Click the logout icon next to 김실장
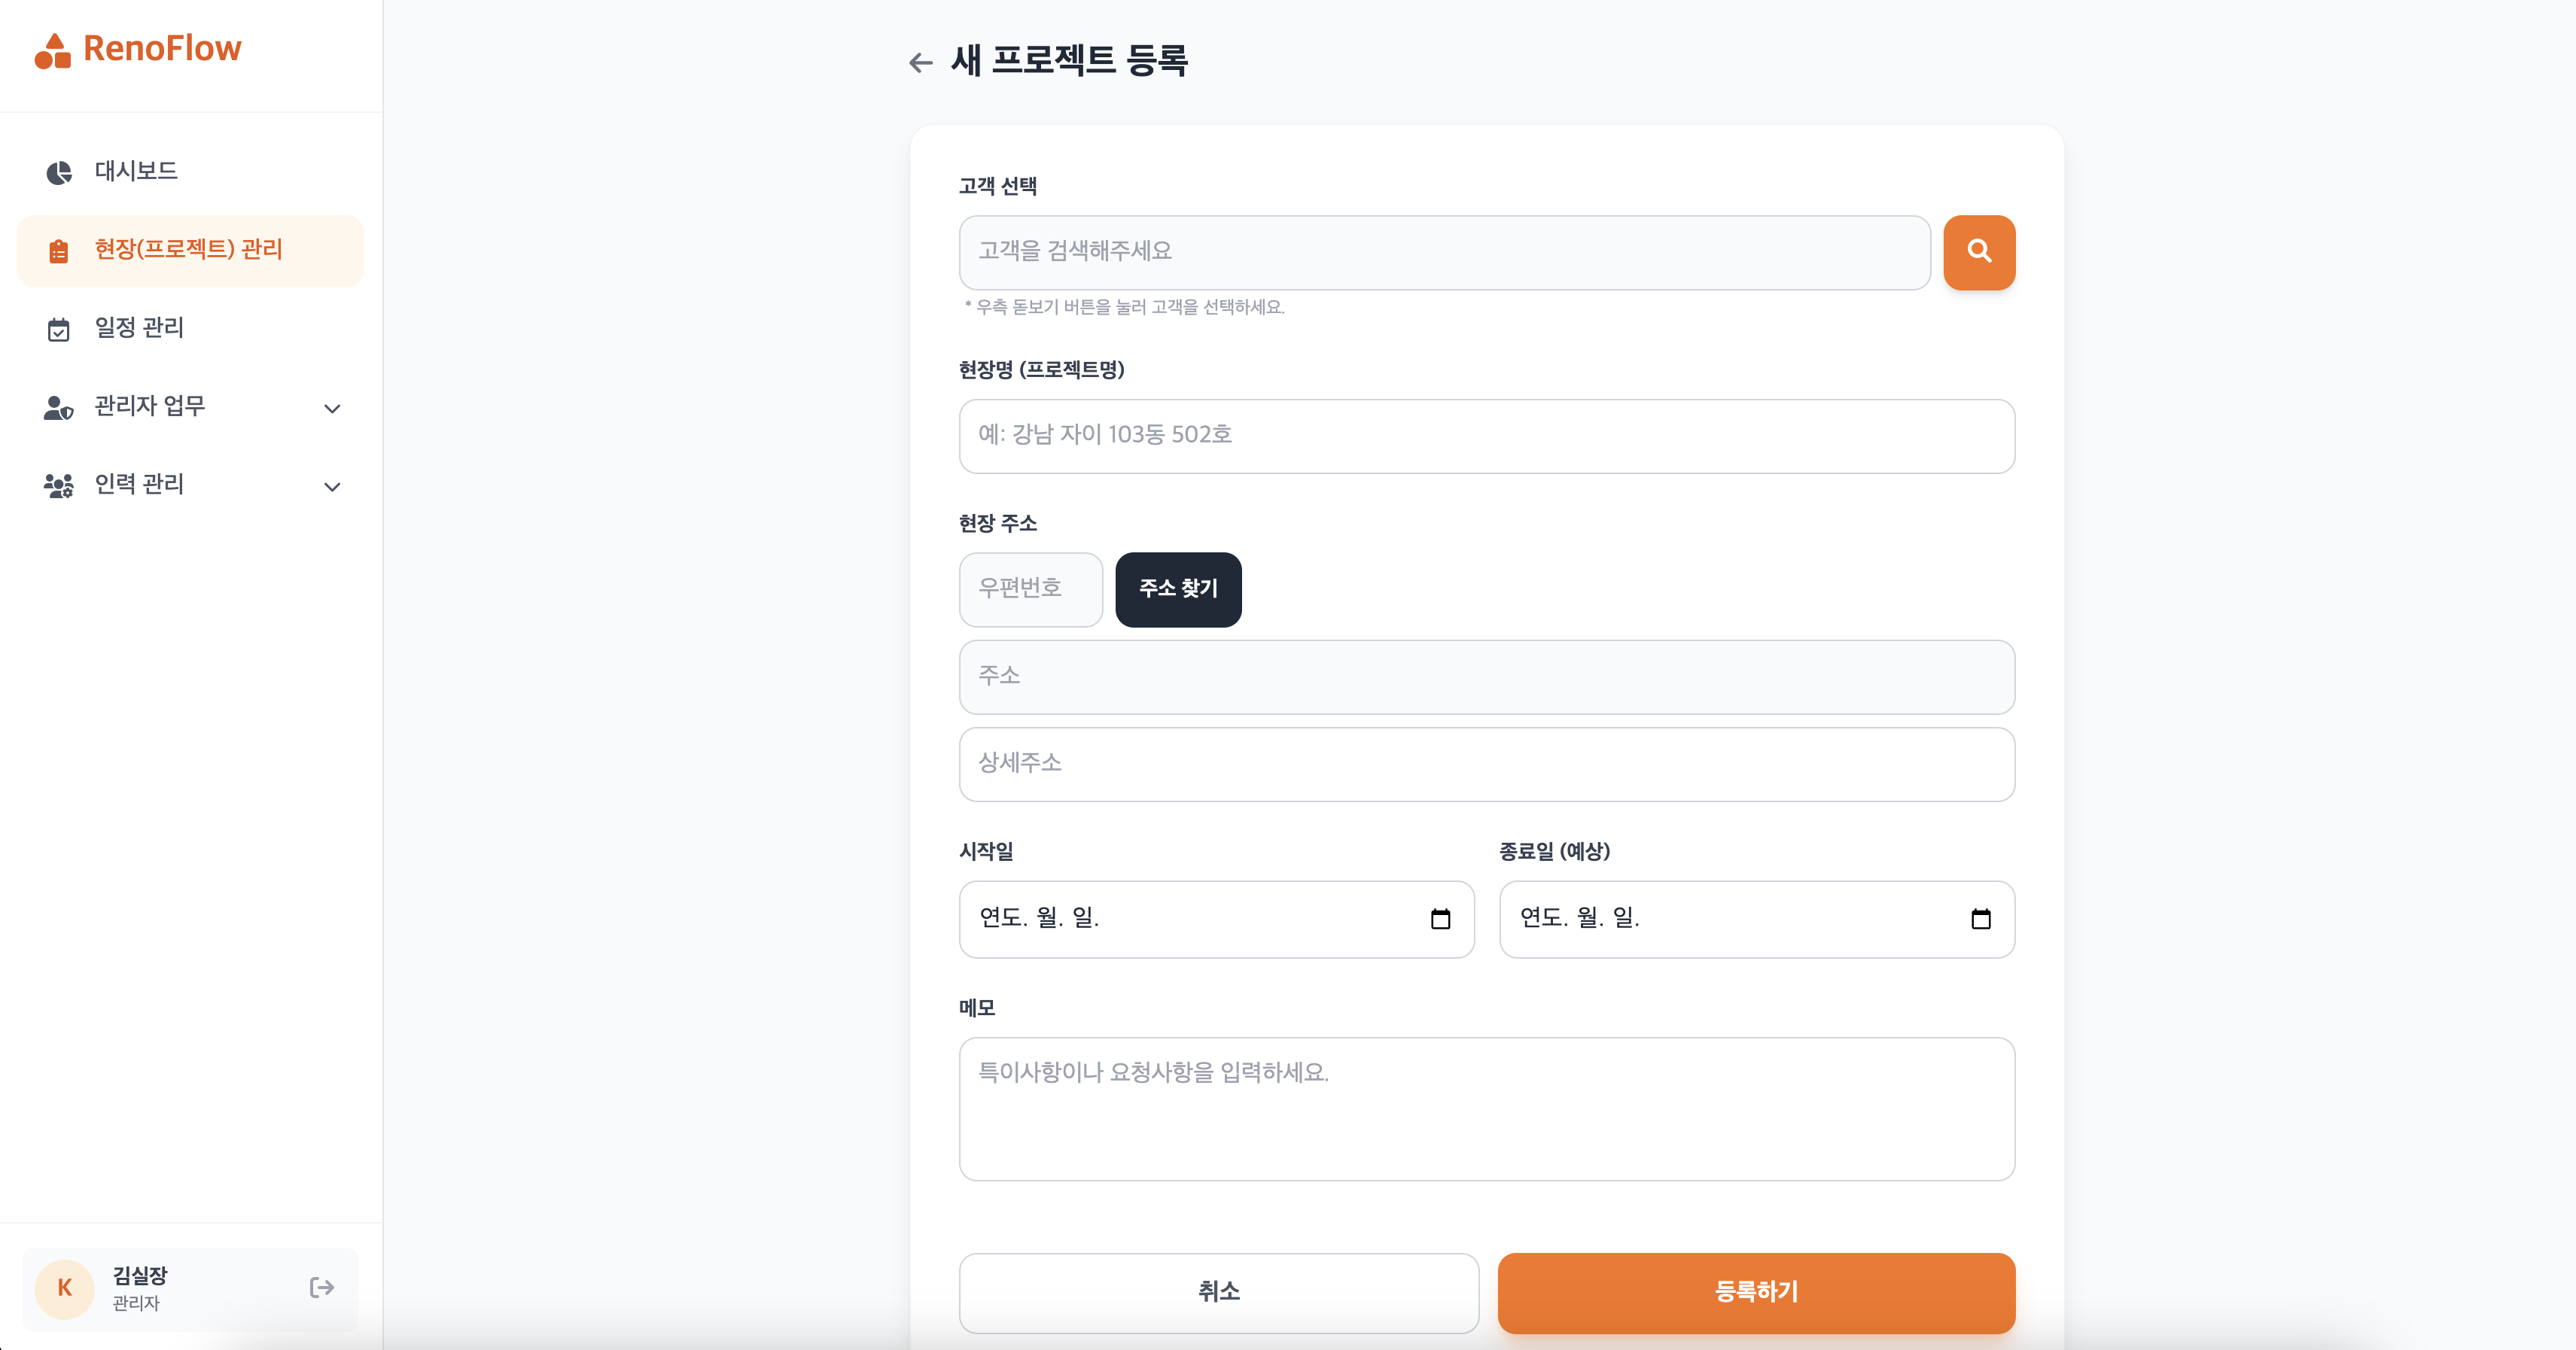The width and height of the screenshot is (2576, 1350). [321, 1287]
